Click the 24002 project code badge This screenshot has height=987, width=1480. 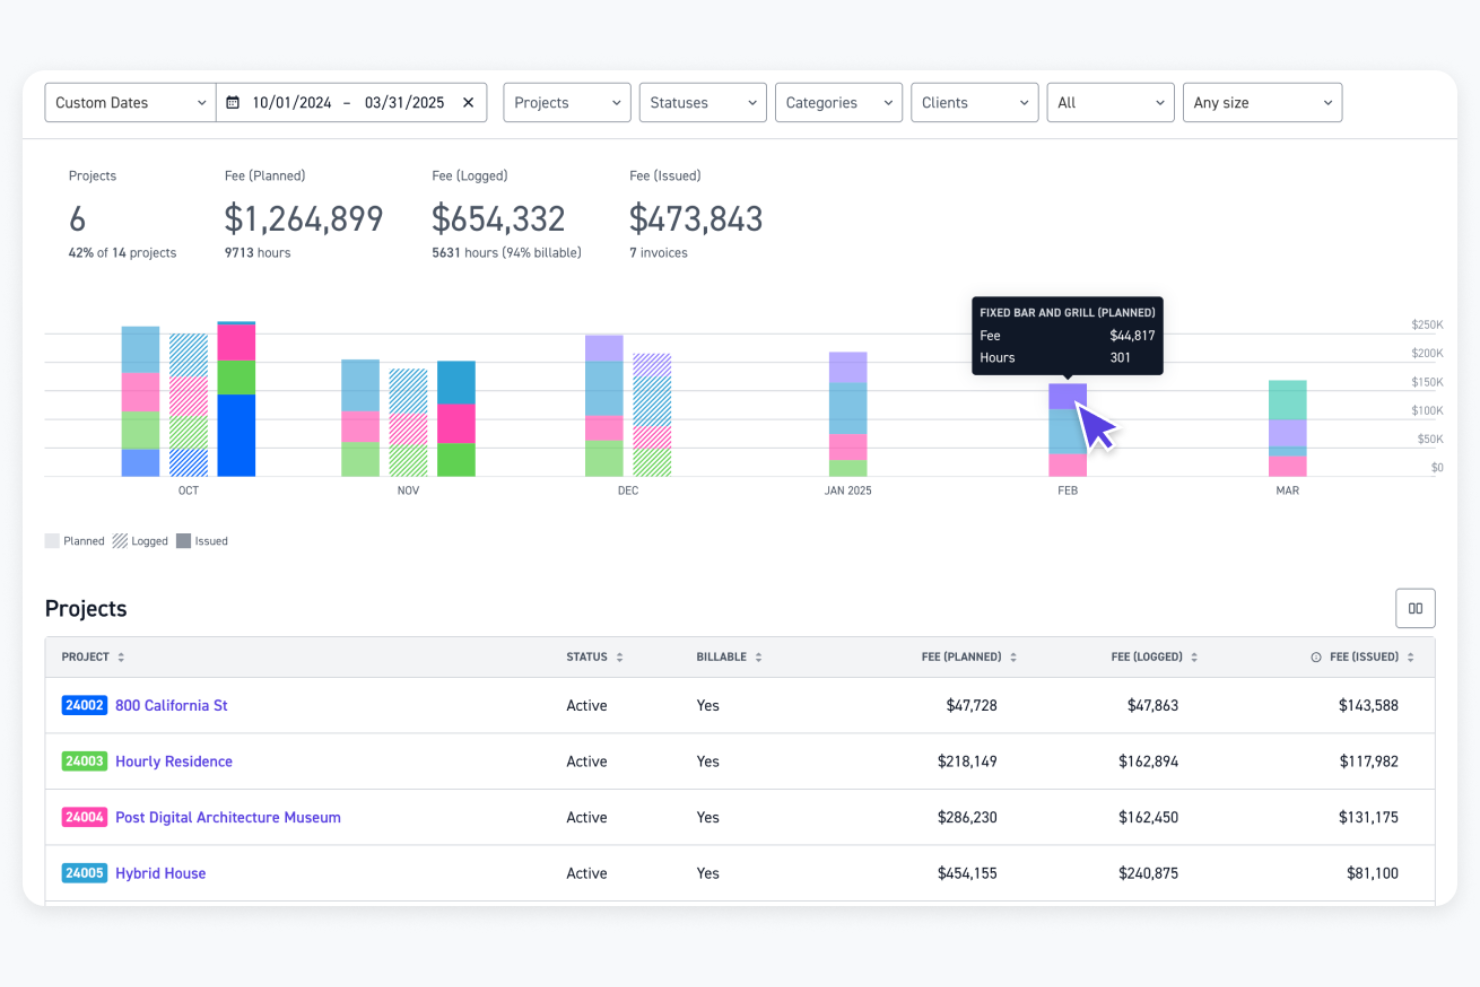tap(84, 705)
